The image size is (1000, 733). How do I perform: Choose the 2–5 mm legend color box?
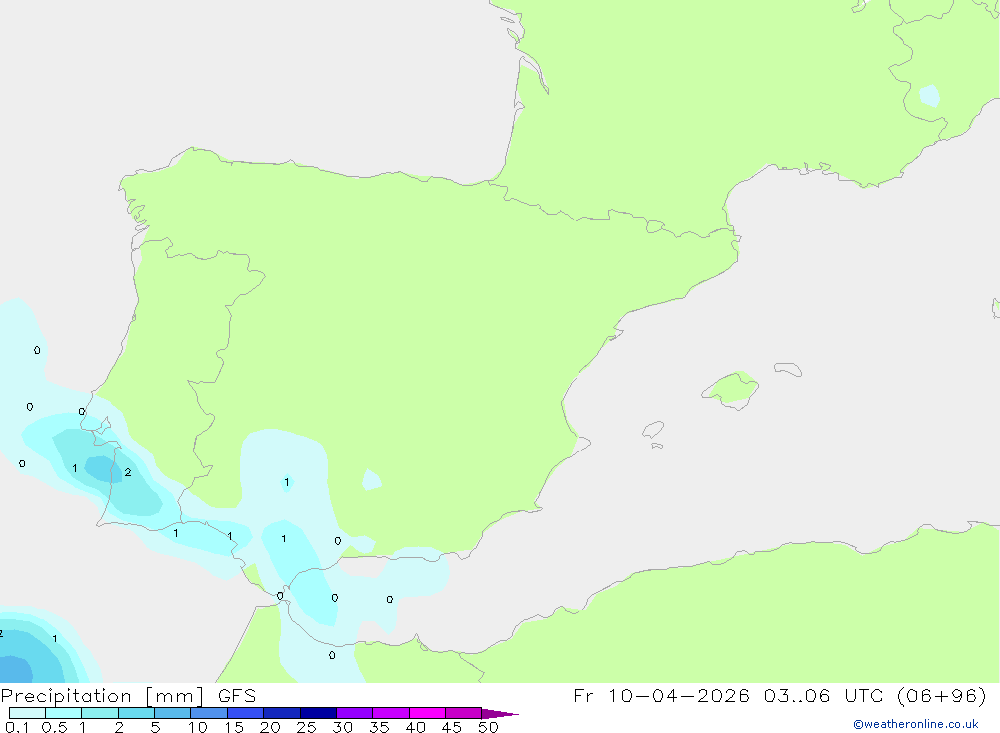pos(136,713)
